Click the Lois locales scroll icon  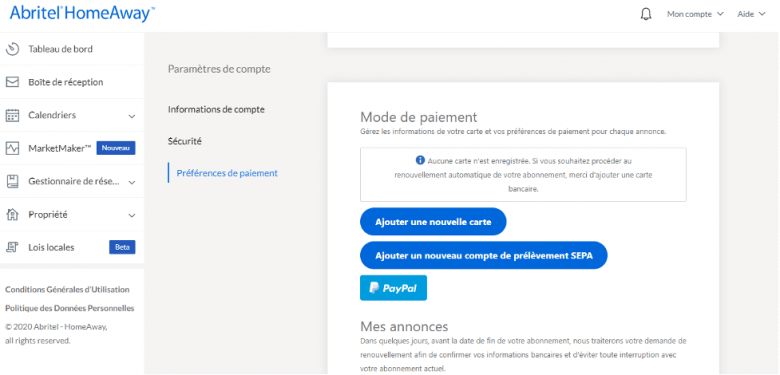pyautogui.click(x=12, y=247)
